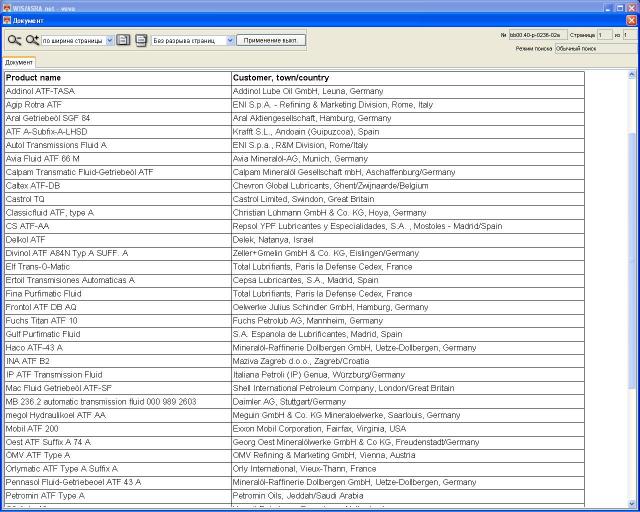This screenshot has width=640, height=512.
Task: Select 'Orlymatic ATF Type A Suffix A' cell
Action: (x=118, y=469)
